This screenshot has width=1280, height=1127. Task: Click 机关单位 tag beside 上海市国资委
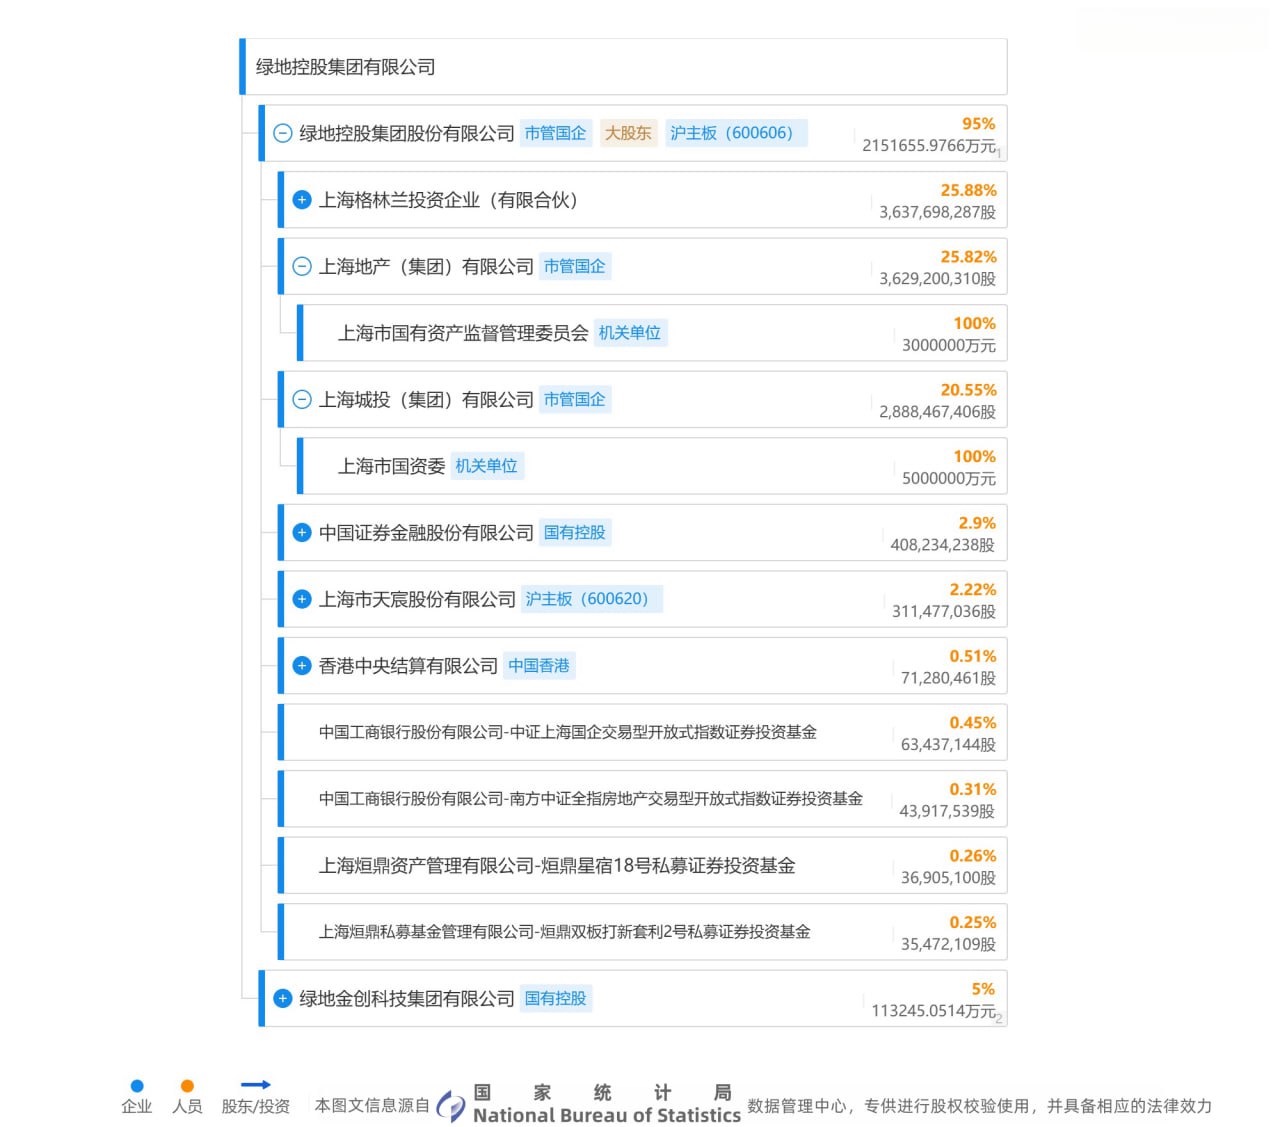(487, 466)
